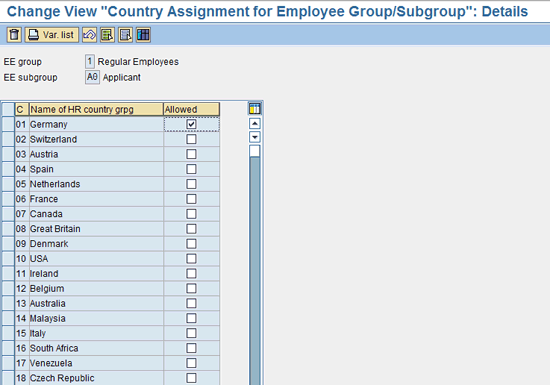Enable Allowed for Australia
The image size is (550, 385).
191,303
